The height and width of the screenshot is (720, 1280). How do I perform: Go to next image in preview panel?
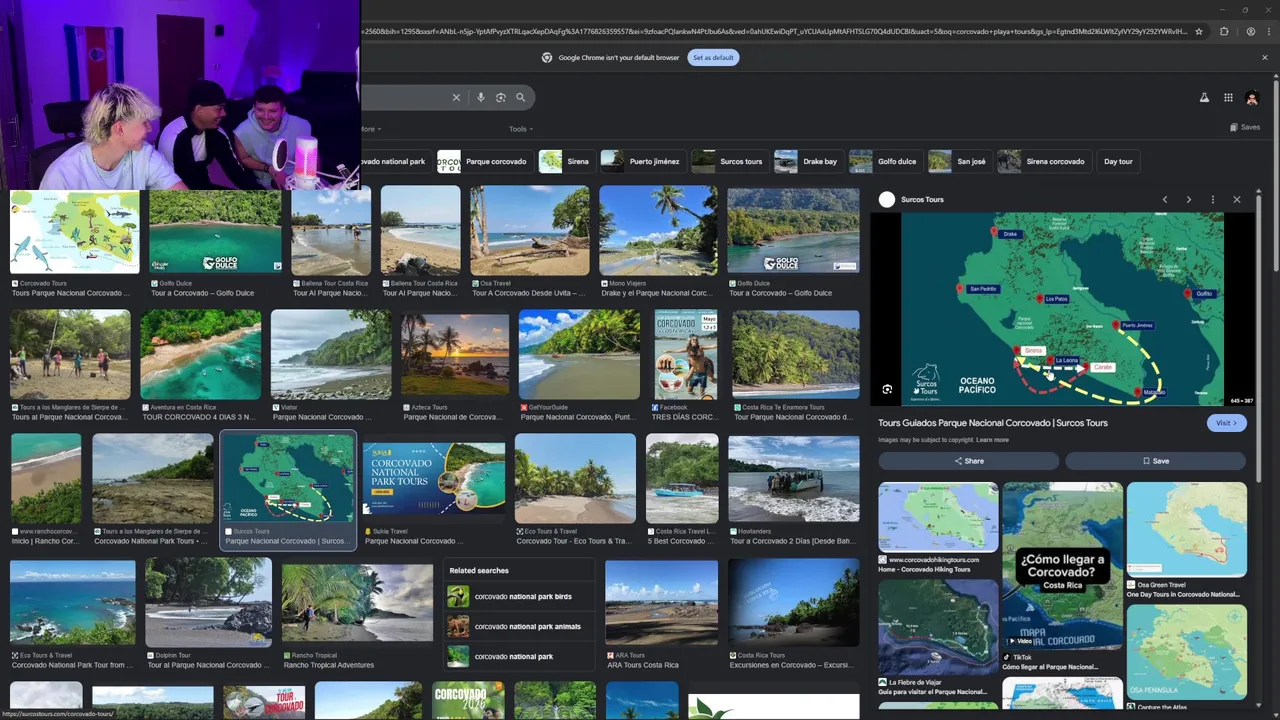tap(1189, 200)
